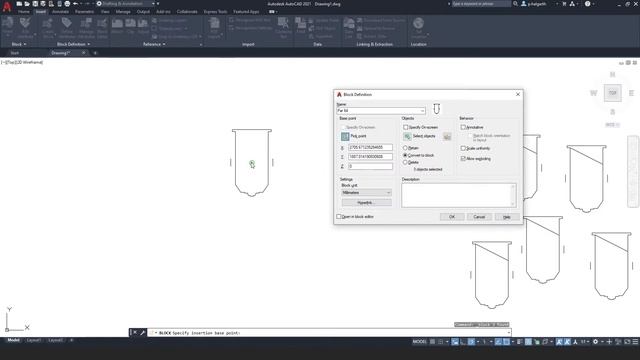The image size is (640, 360).
Task: Click the Edit Attribute ribbon icon
Action: click(25, 28)
